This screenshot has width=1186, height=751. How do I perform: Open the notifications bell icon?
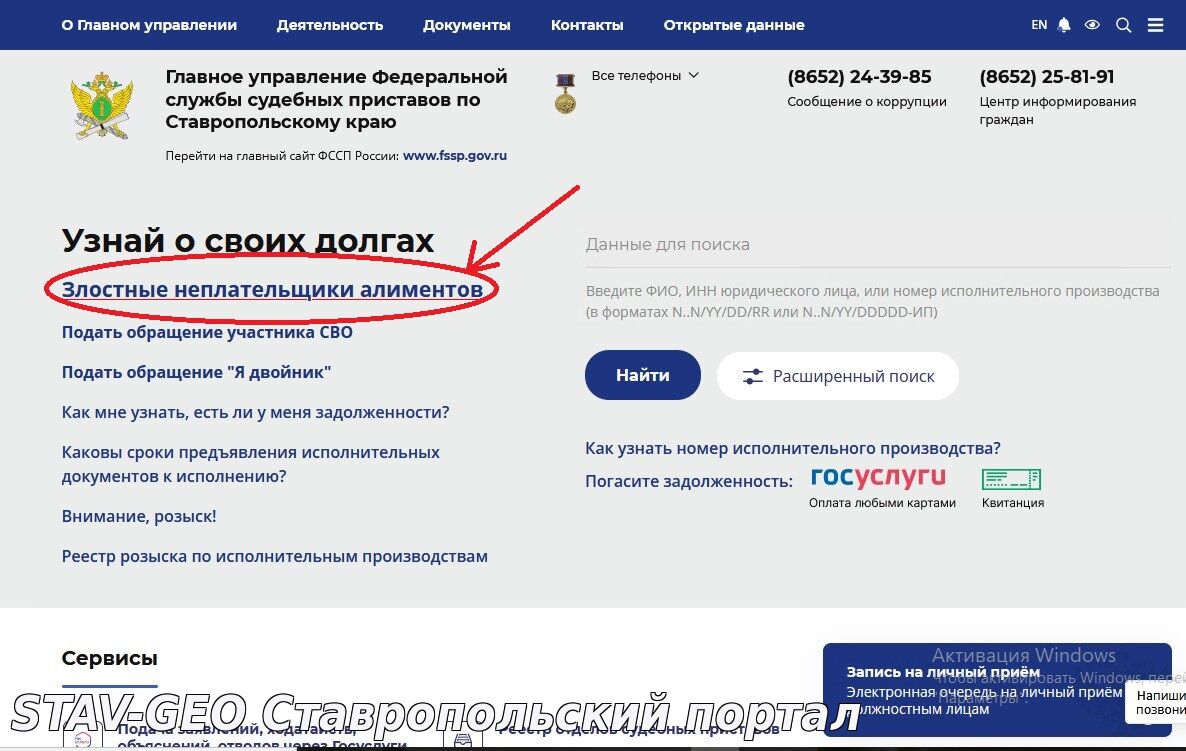point(1064,25)
